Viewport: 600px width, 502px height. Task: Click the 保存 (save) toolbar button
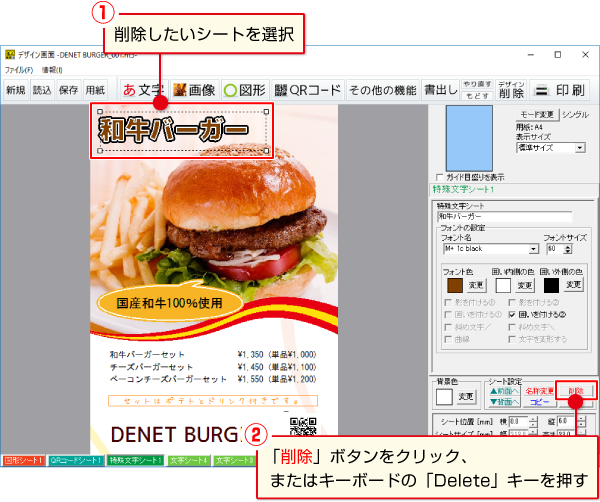(69, 90)
